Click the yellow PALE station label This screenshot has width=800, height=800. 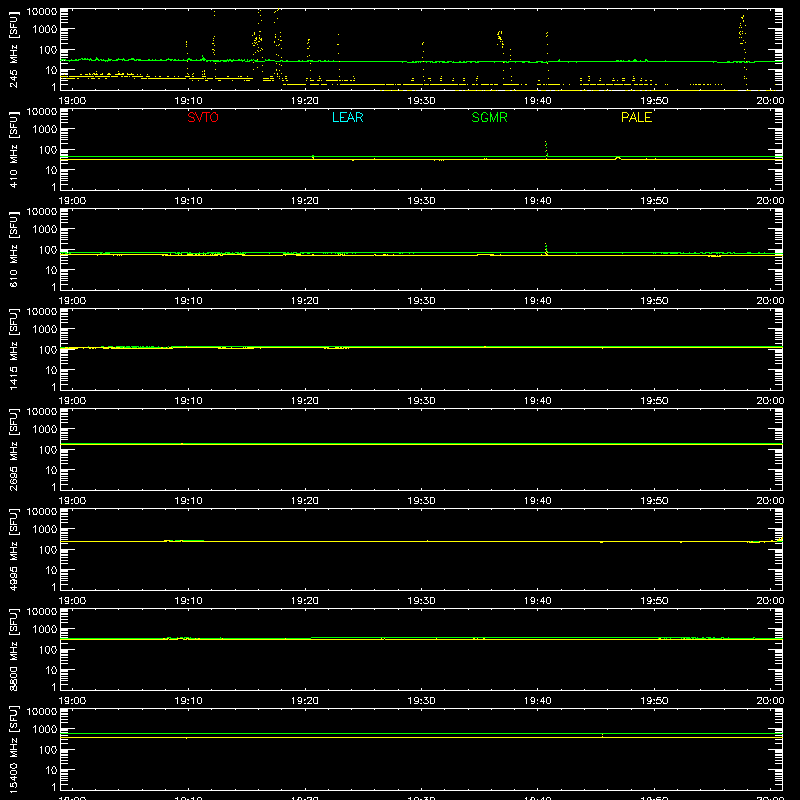[636, 117]
